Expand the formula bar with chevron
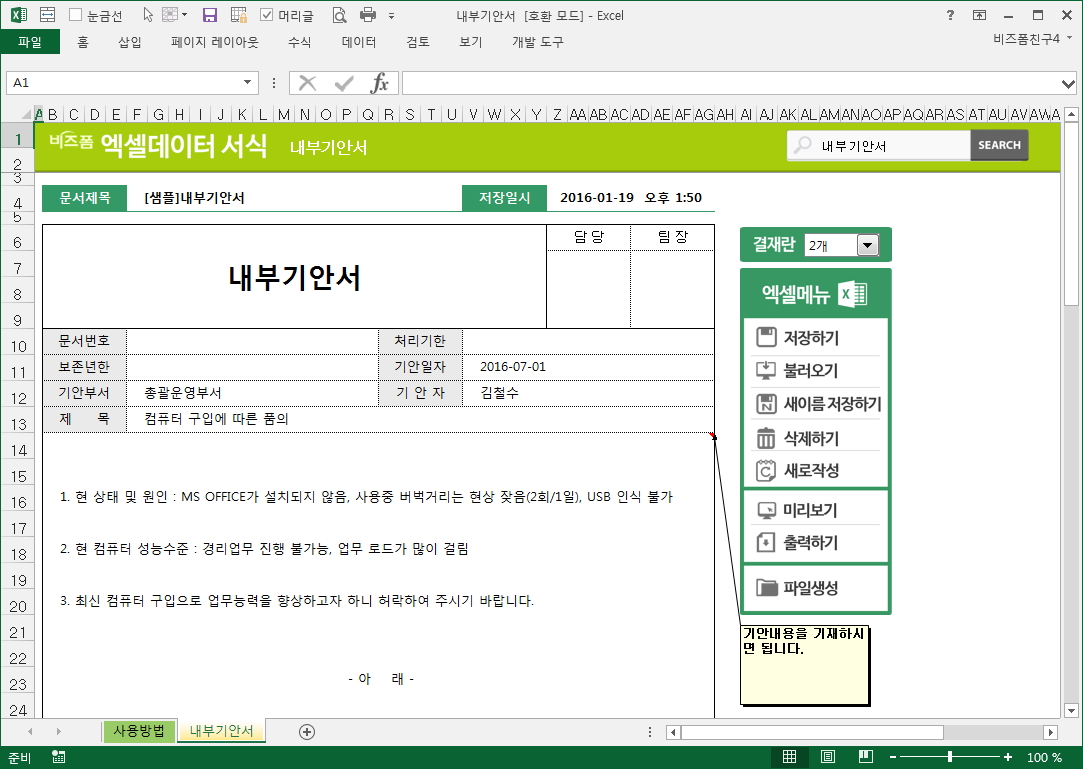 [1068, 83]
